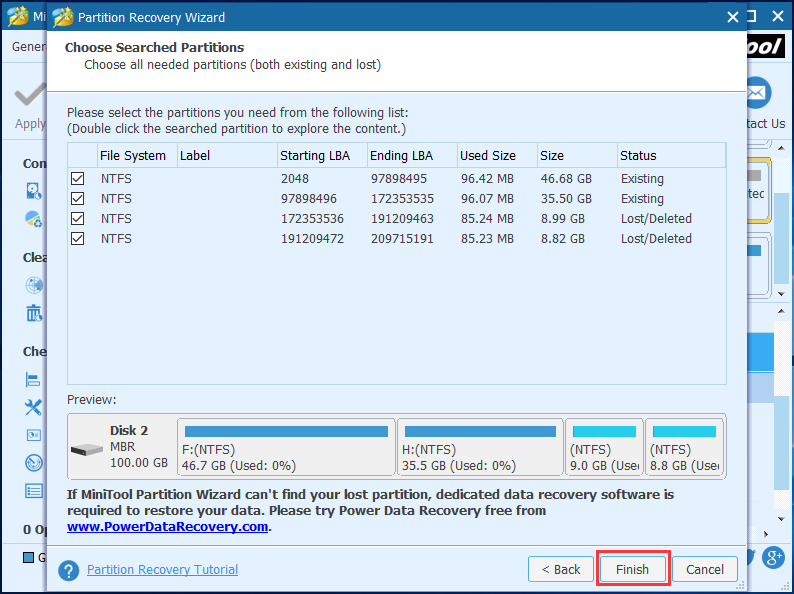Click the trash can icon in left sidebar
Viewport: 794px width, 594px height.
(34, 313)
